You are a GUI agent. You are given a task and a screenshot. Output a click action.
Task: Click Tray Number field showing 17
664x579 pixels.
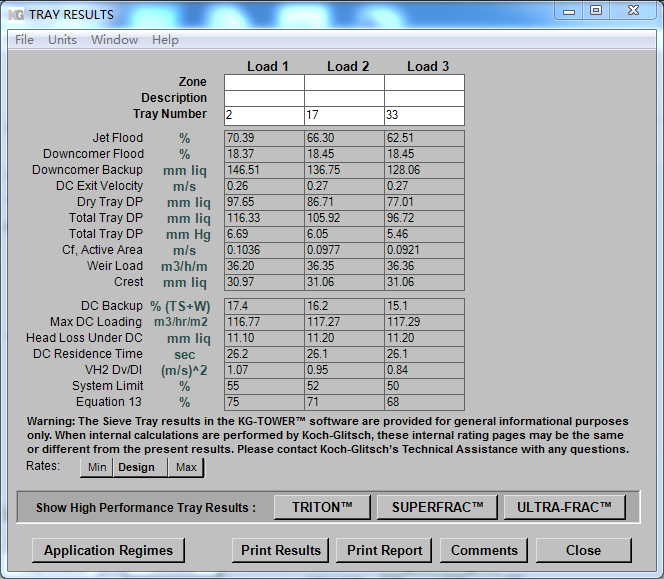(344, 116)
